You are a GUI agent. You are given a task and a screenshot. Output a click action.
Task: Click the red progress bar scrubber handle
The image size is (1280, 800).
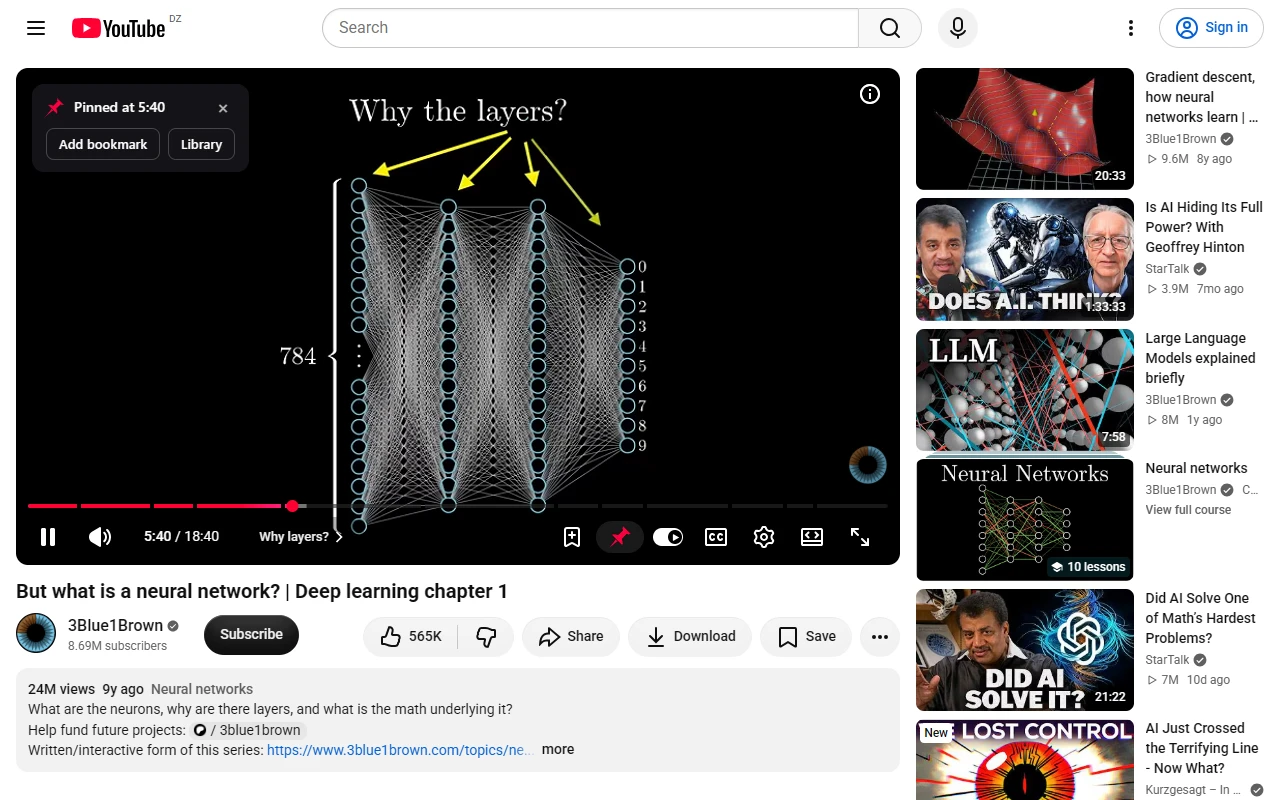point(292,506)
